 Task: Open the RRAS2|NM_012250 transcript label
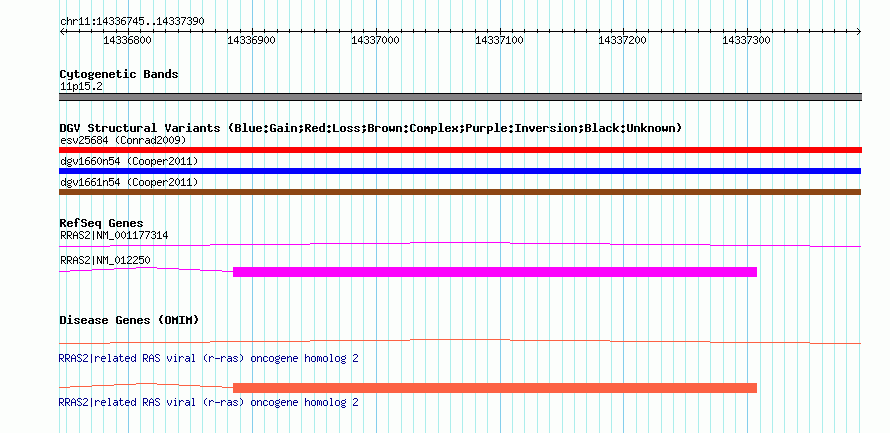click(x=104, y=260)
